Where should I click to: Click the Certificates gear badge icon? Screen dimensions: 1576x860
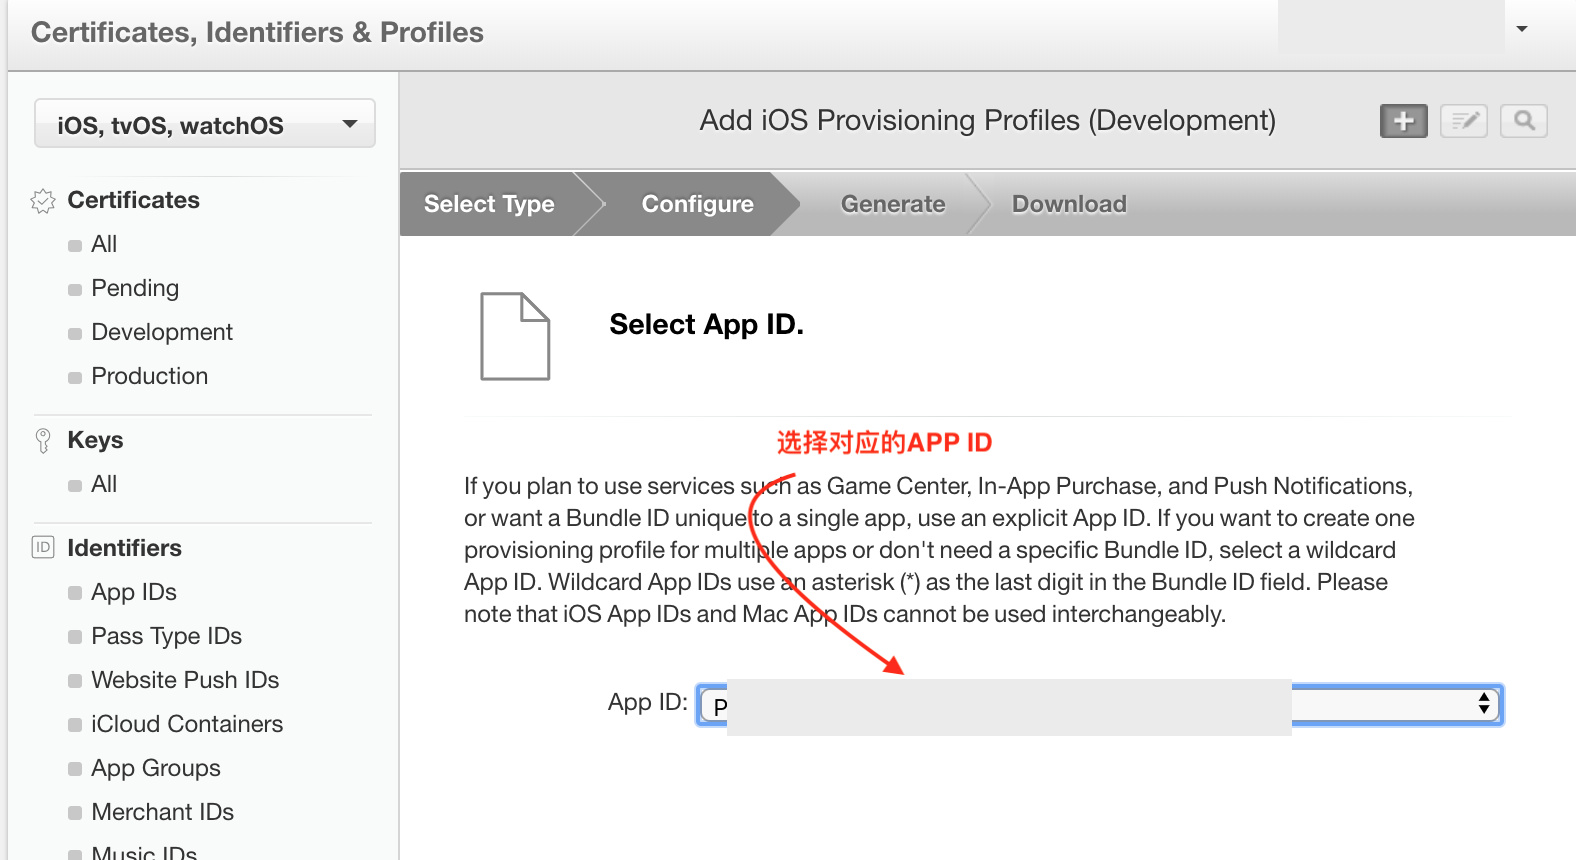pyautogui.click(x=43, y=201)
